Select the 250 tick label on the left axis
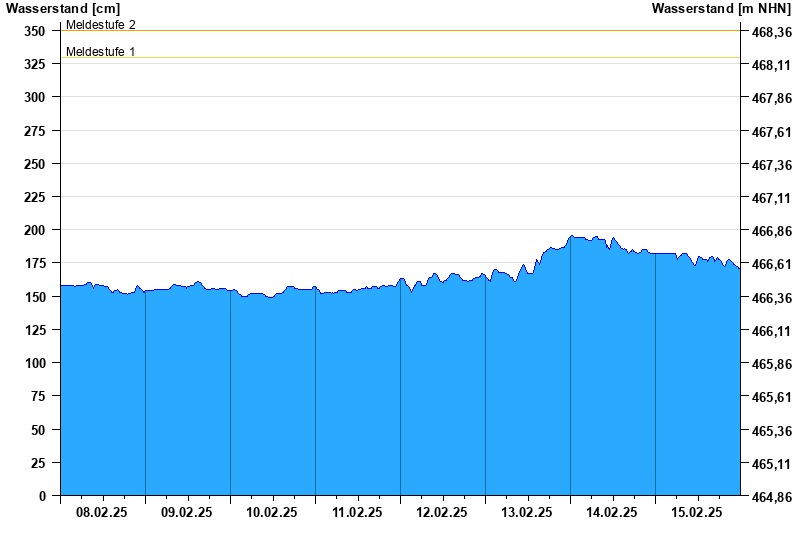The image size is (800, 550). tap(35, 164)
